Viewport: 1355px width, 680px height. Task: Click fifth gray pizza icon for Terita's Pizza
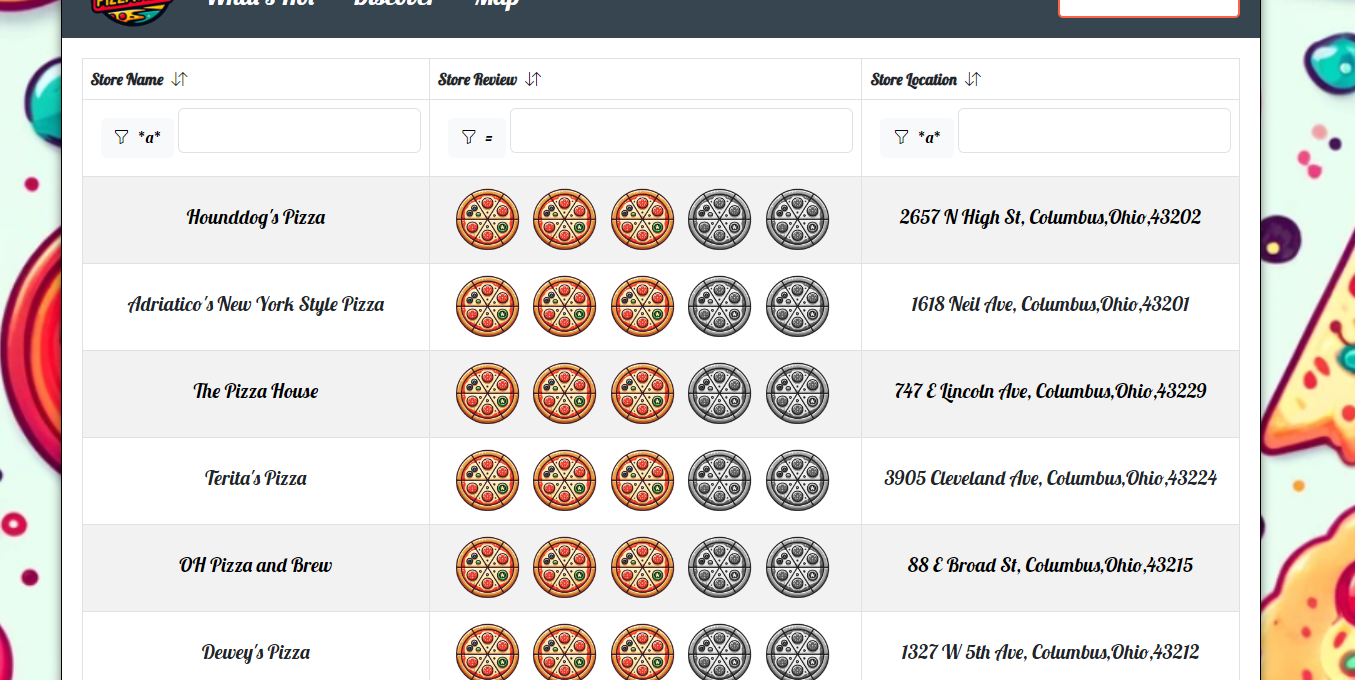[797, 480]
